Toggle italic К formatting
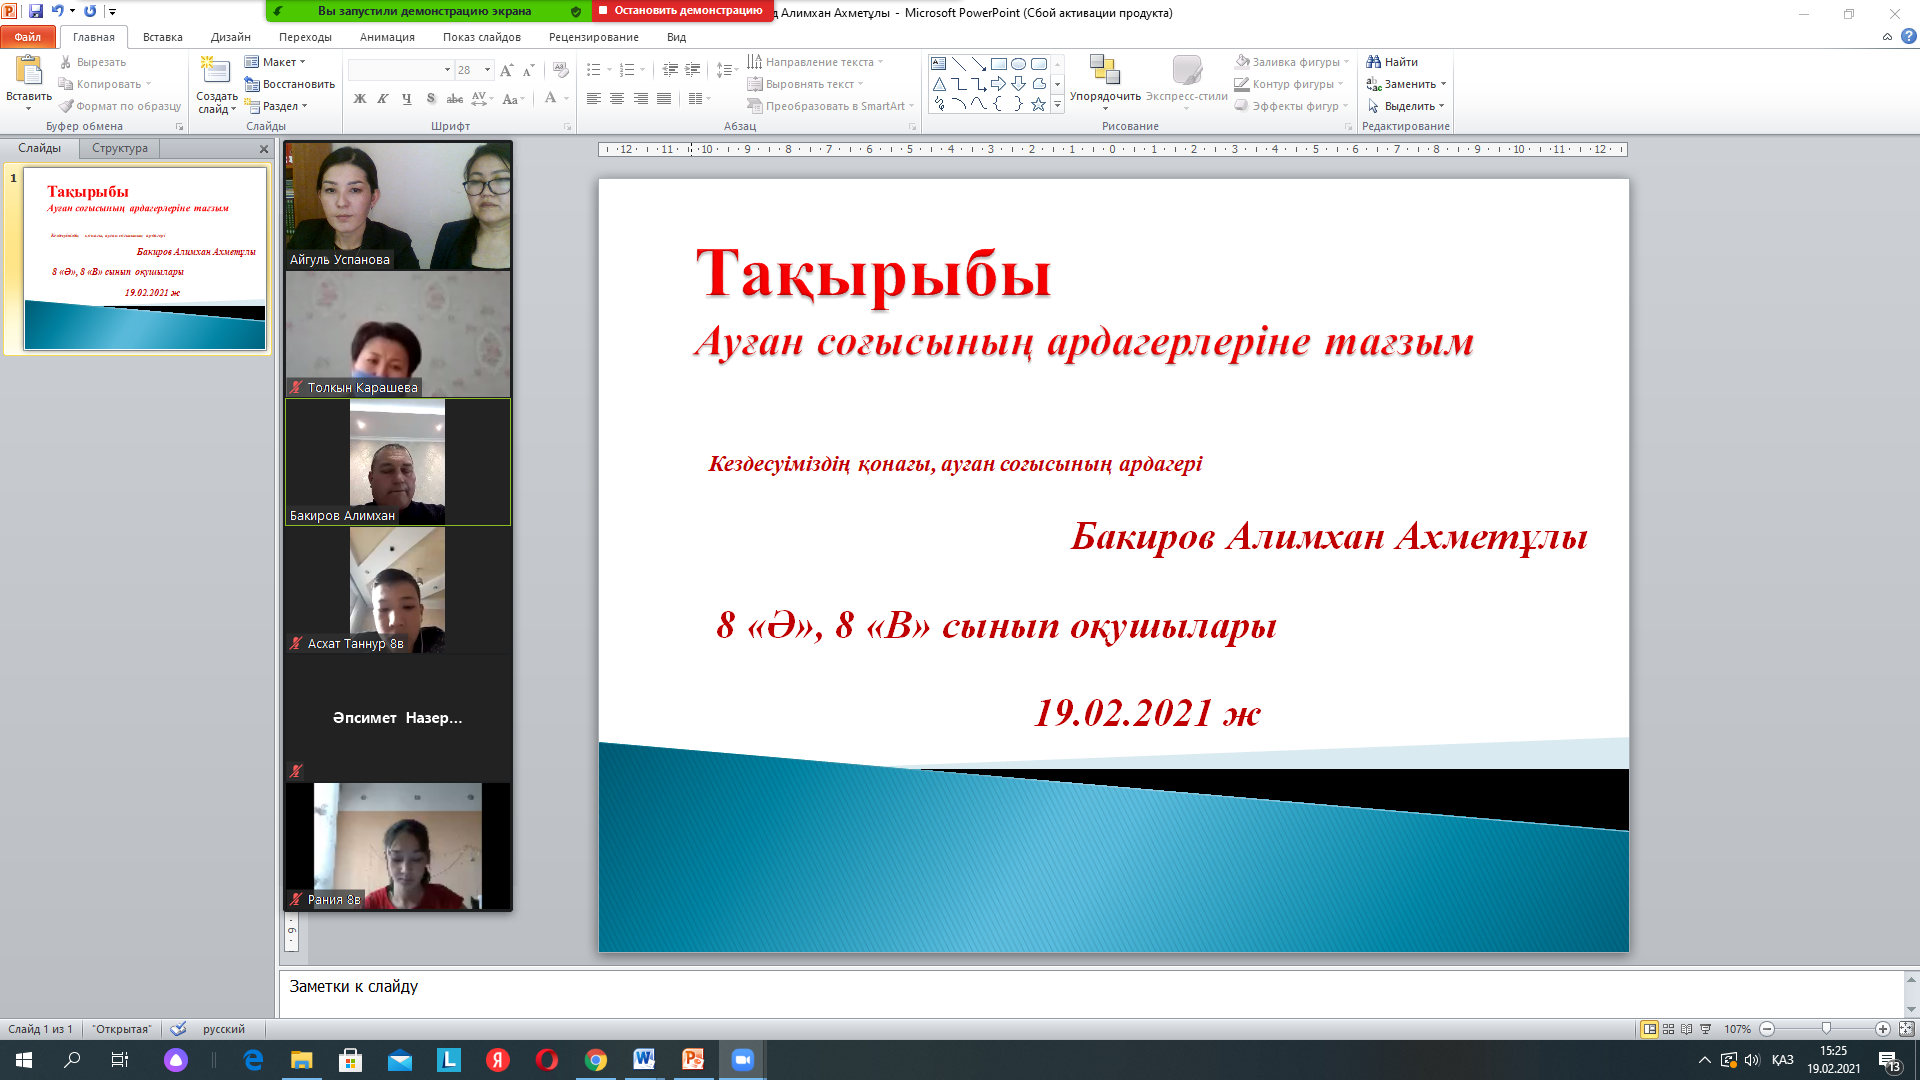 click(x=383, y=99)
